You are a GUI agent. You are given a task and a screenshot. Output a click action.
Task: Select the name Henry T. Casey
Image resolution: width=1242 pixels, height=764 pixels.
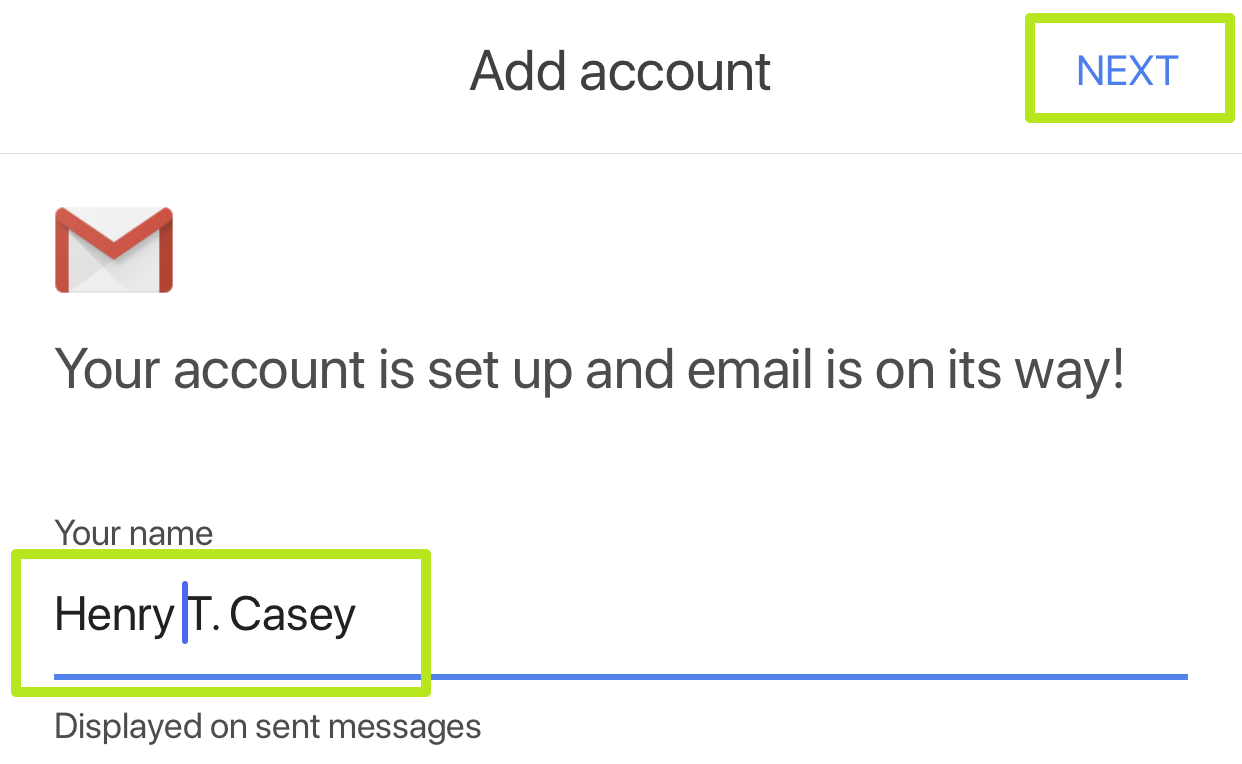[x=205, y=614]
